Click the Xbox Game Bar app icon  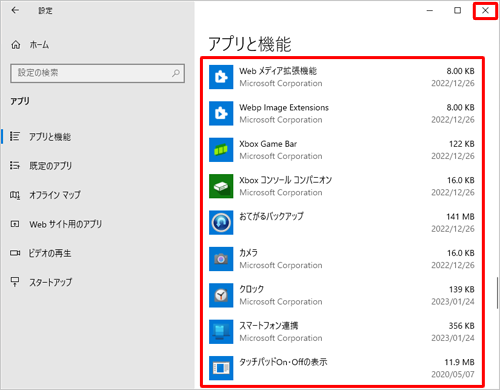221,150
